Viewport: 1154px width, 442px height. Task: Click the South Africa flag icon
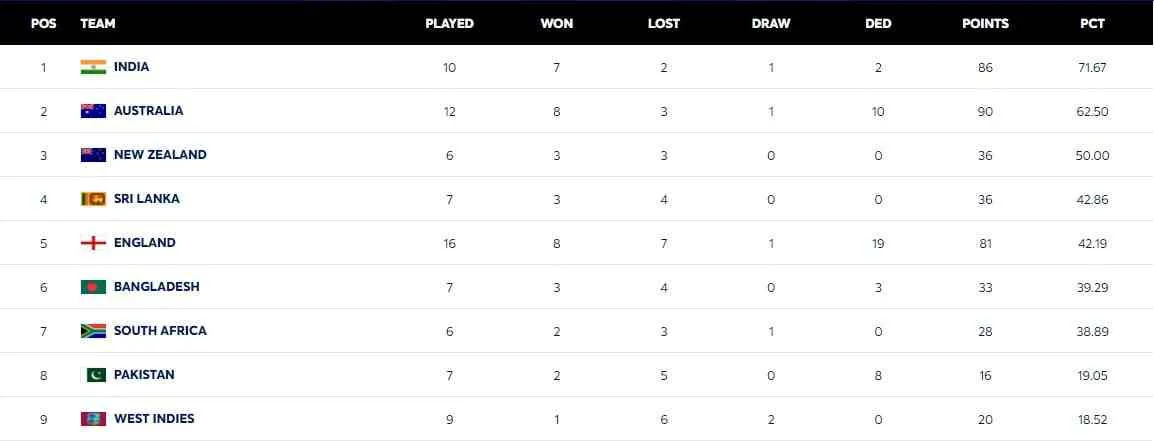point(93,331)
